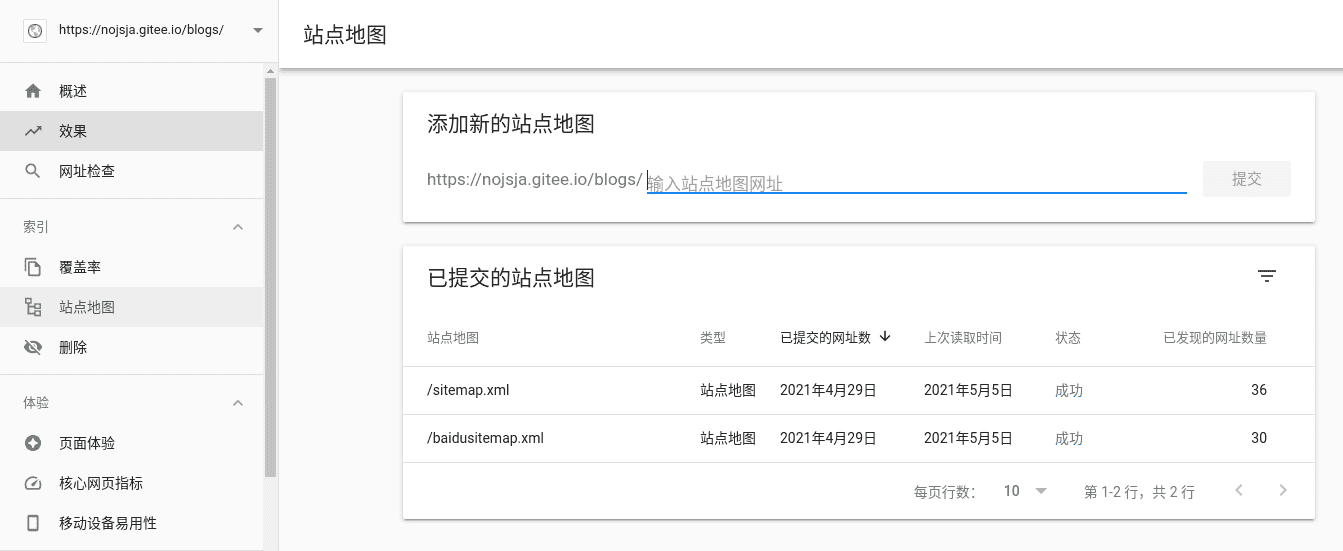Click the home icon beside 概述
The image size is (1343, 551).
click(33, 91)
